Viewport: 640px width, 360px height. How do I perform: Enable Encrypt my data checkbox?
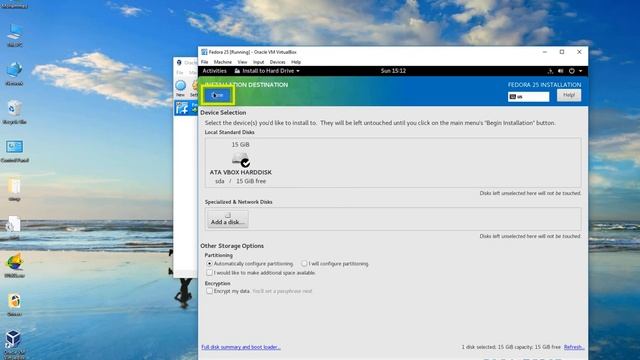click(209, 291)
